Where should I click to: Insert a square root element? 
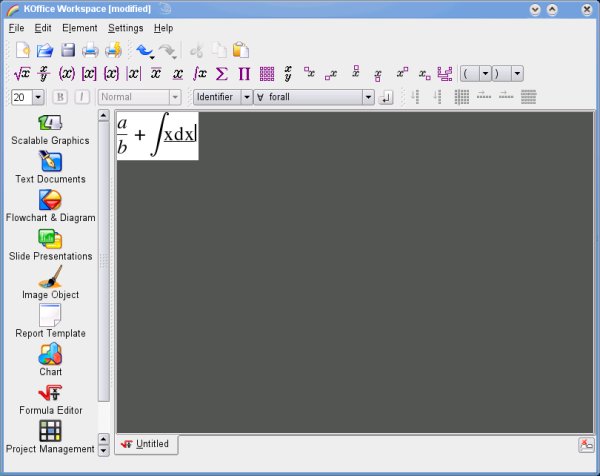click(22, 73)
